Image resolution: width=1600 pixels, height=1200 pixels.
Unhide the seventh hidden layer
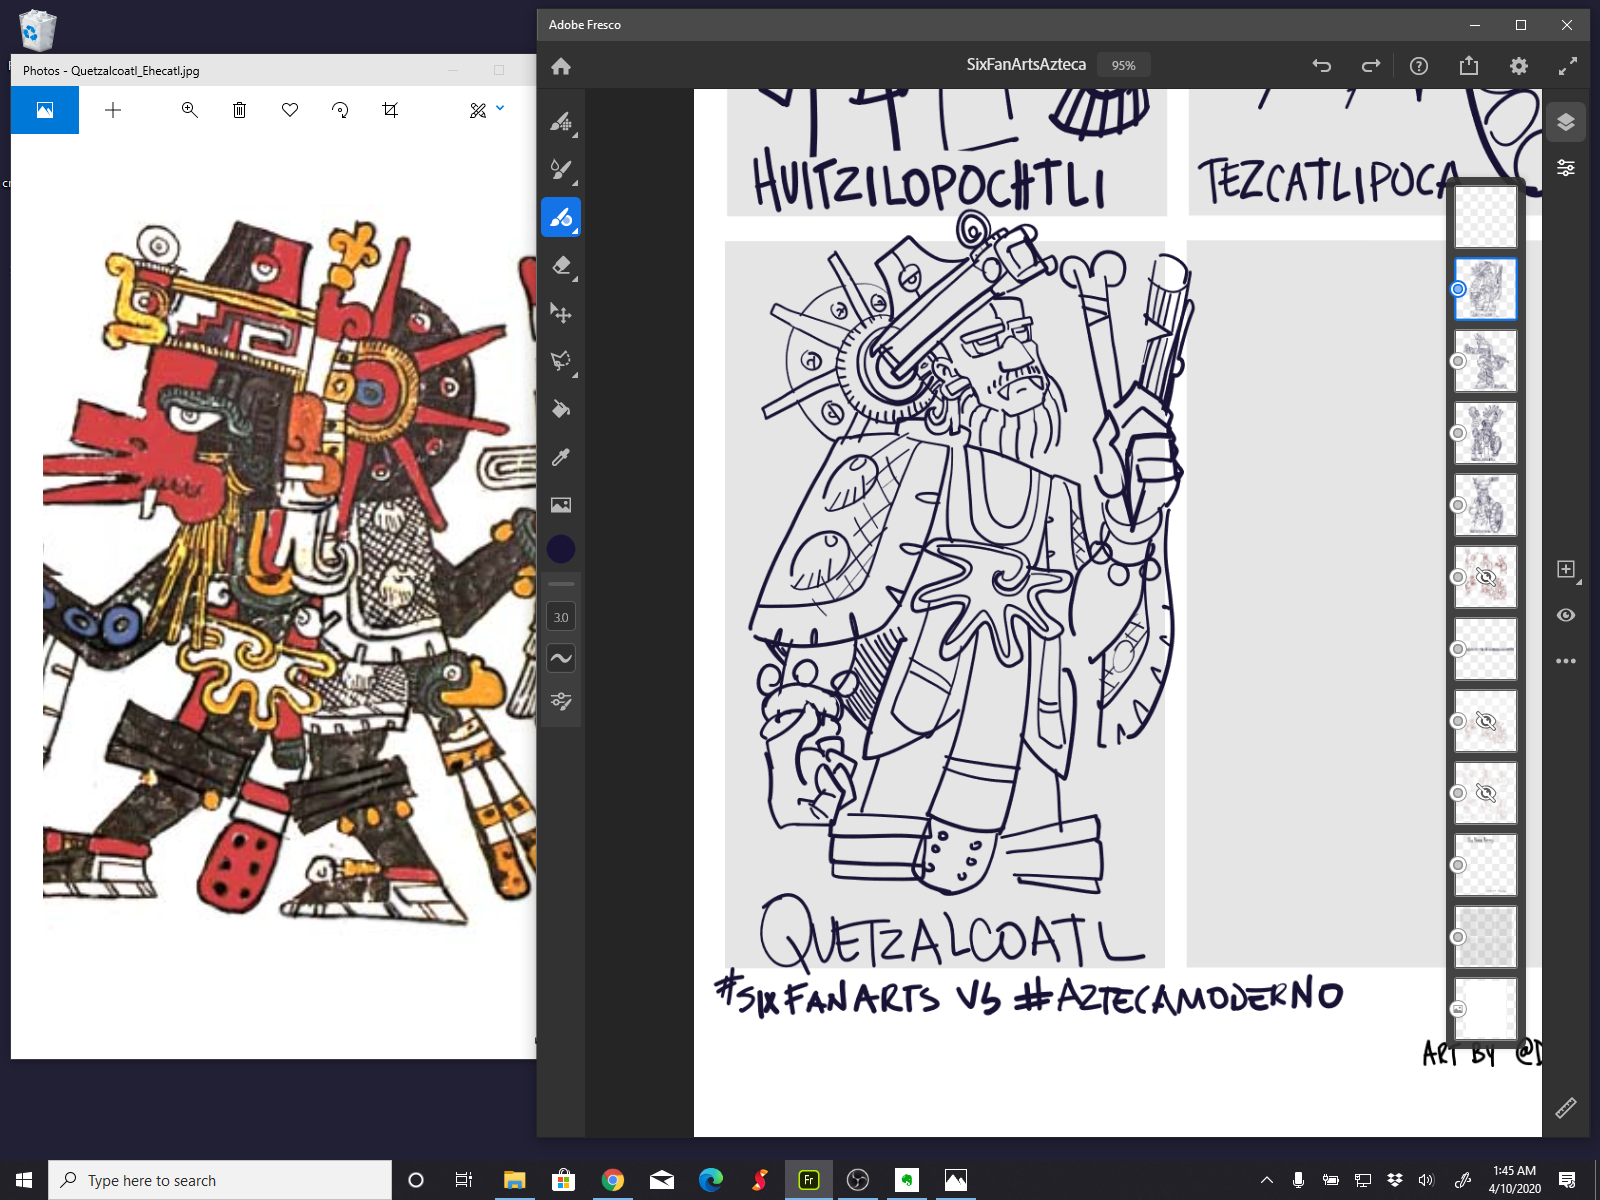[x=1485, y=721]
